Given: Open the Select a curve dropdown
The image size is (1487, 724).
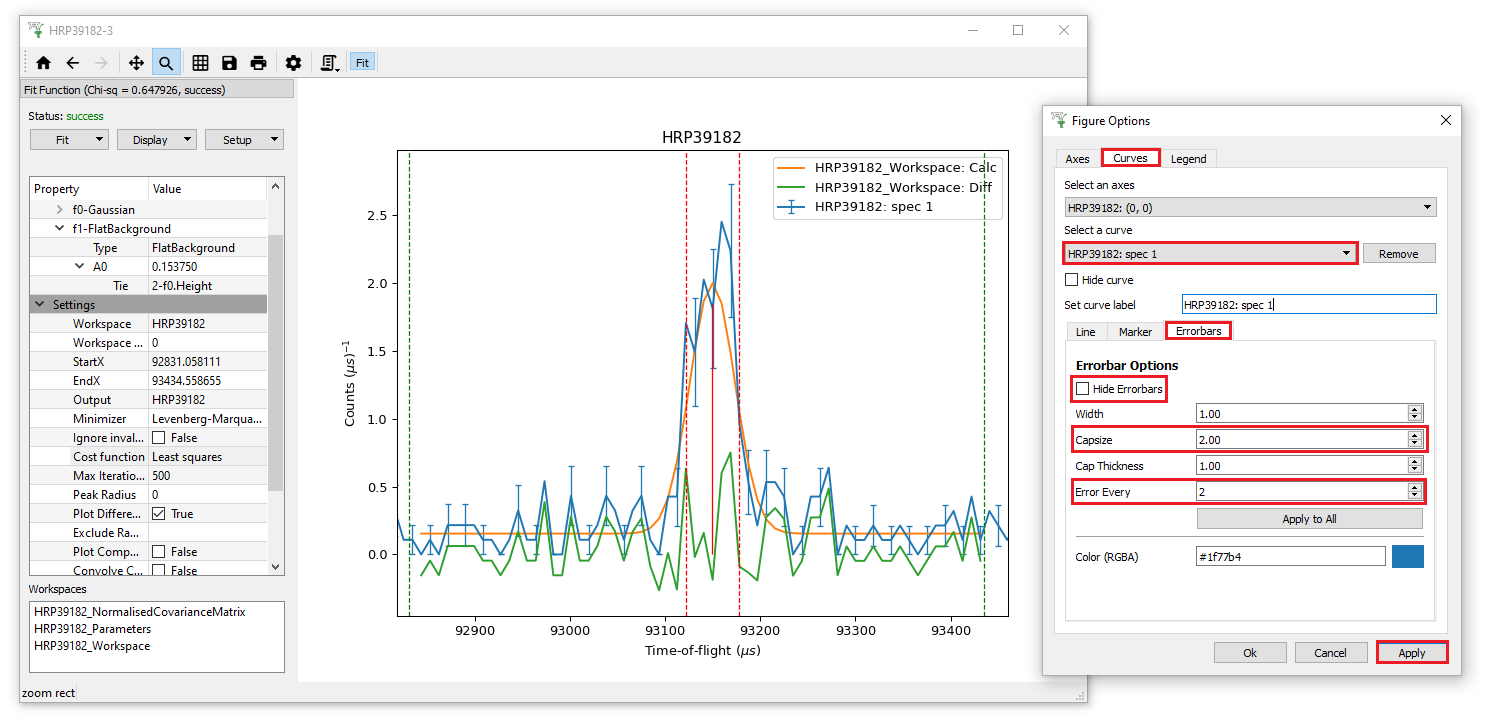Looking at the screenshot, I should 1210,254.
